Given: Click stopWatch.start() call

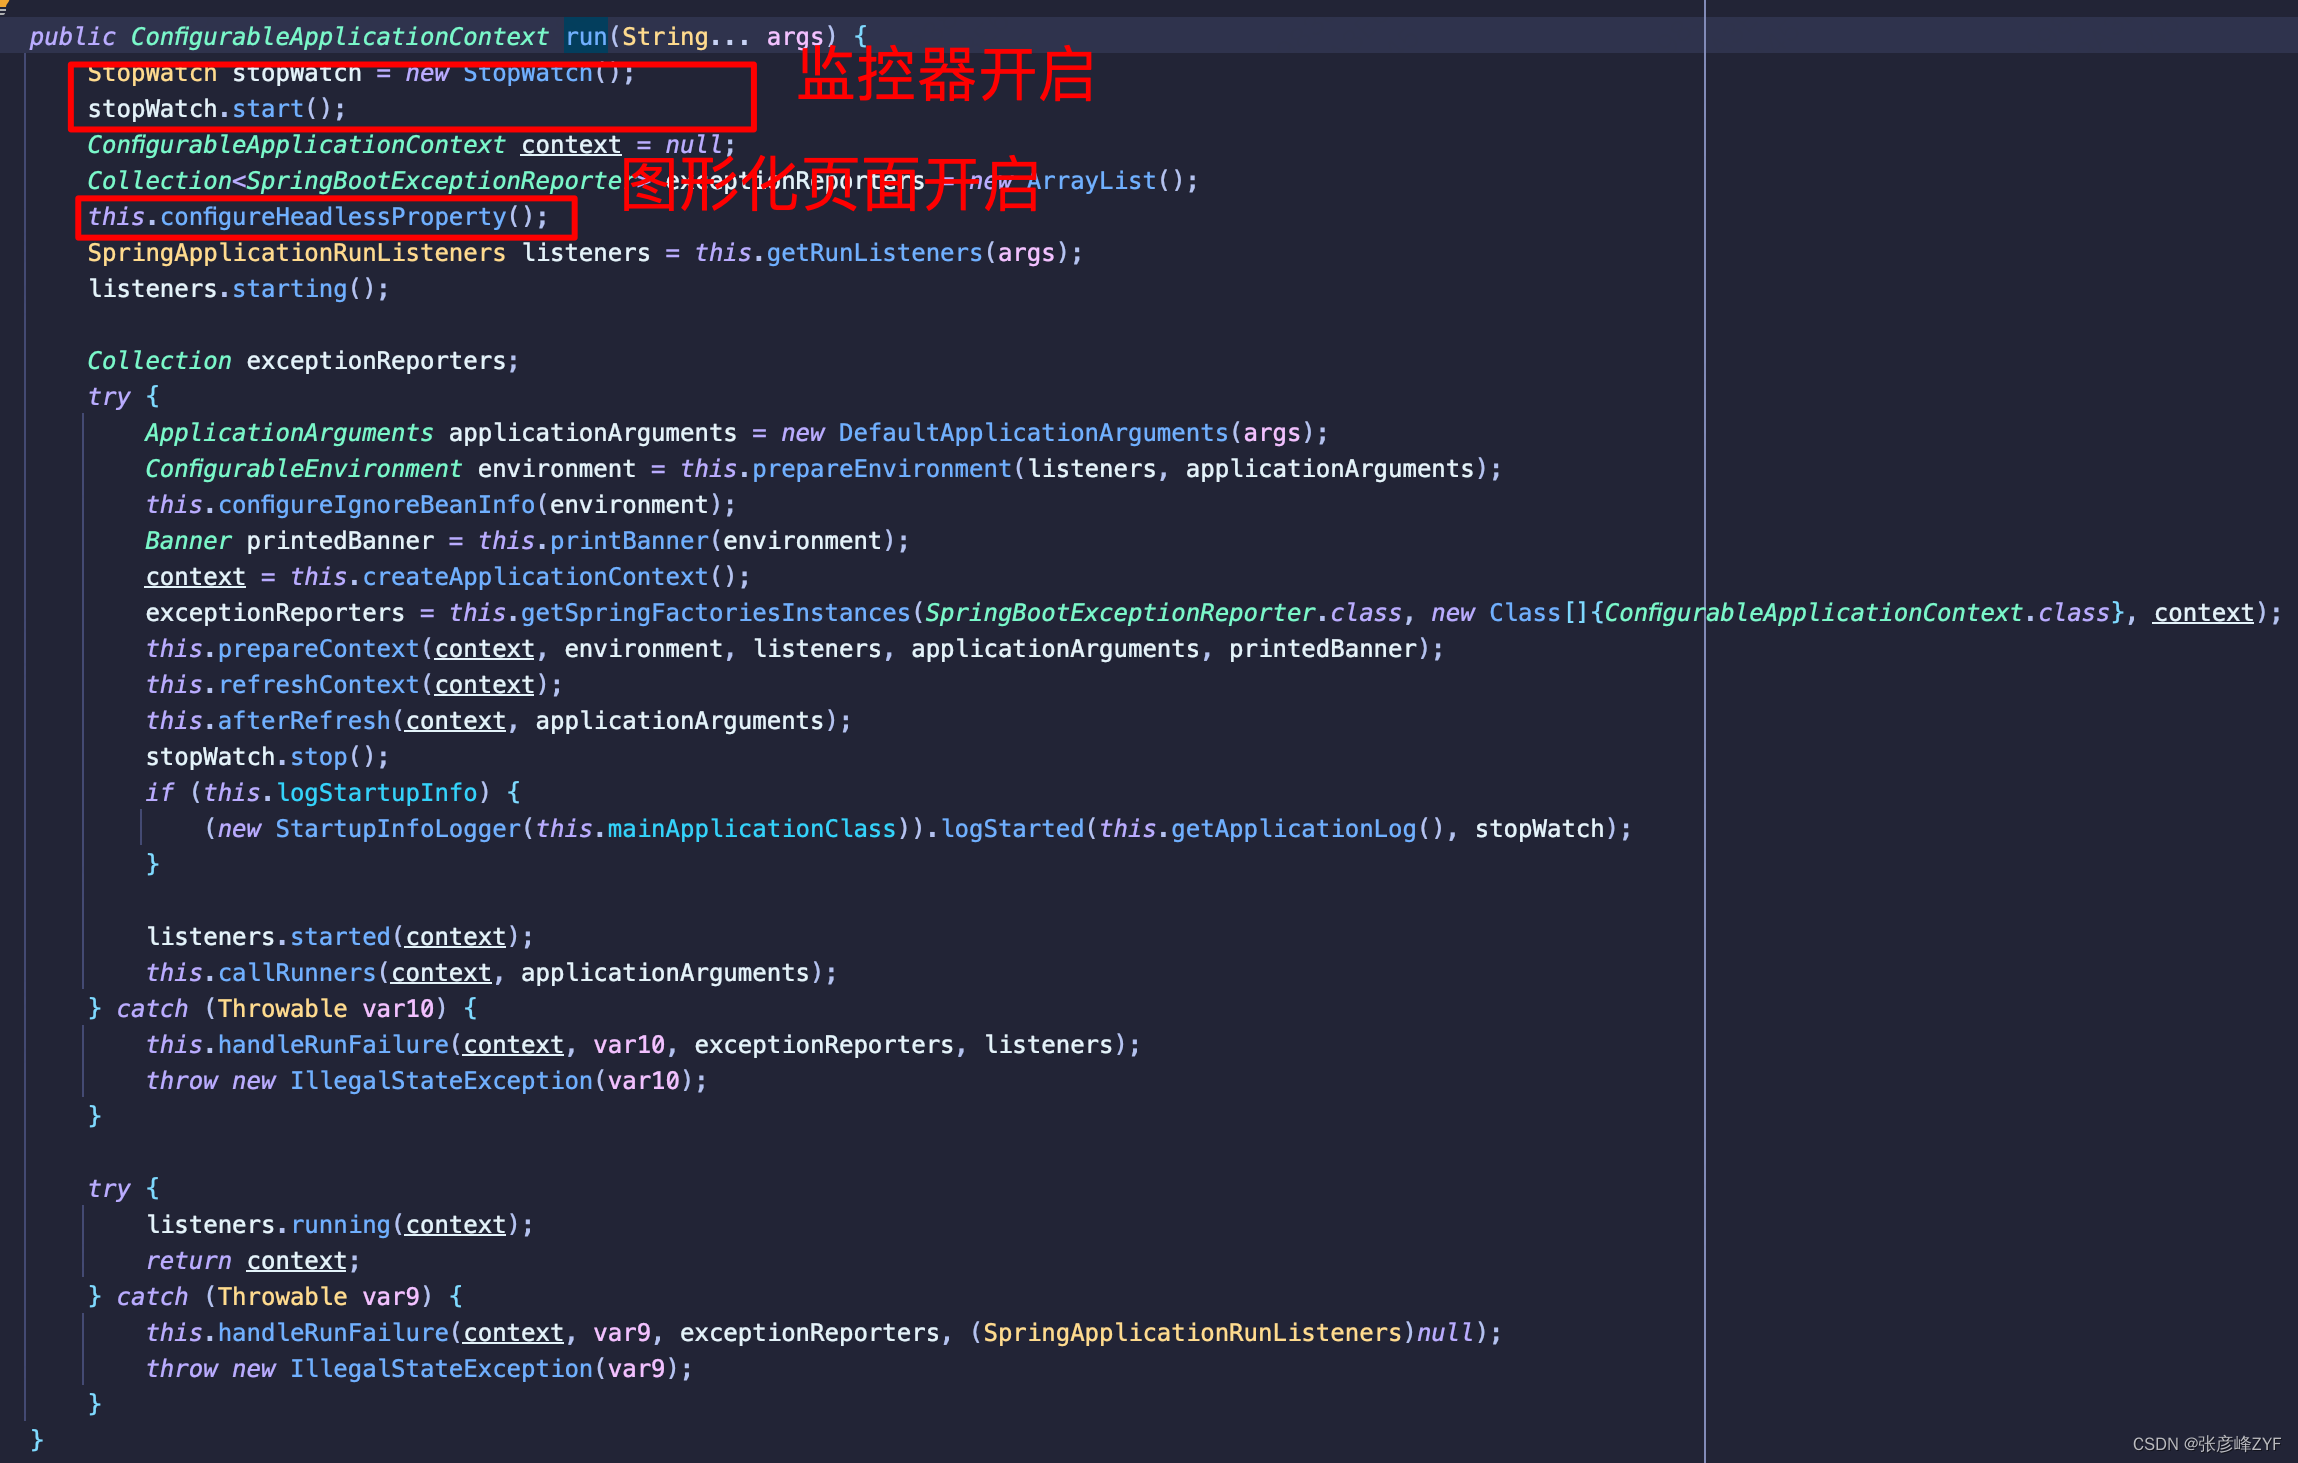Looking at the screenshot, I should click(216, 109).
